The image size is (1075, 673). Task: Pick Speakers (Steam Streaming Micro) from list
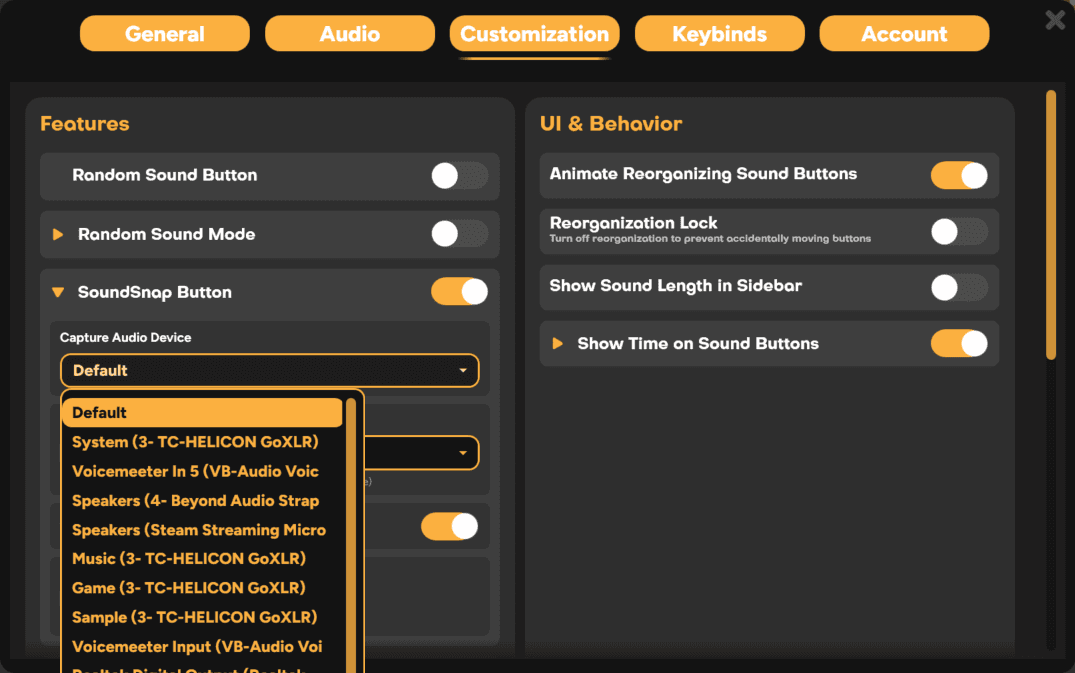click(199, 530)
